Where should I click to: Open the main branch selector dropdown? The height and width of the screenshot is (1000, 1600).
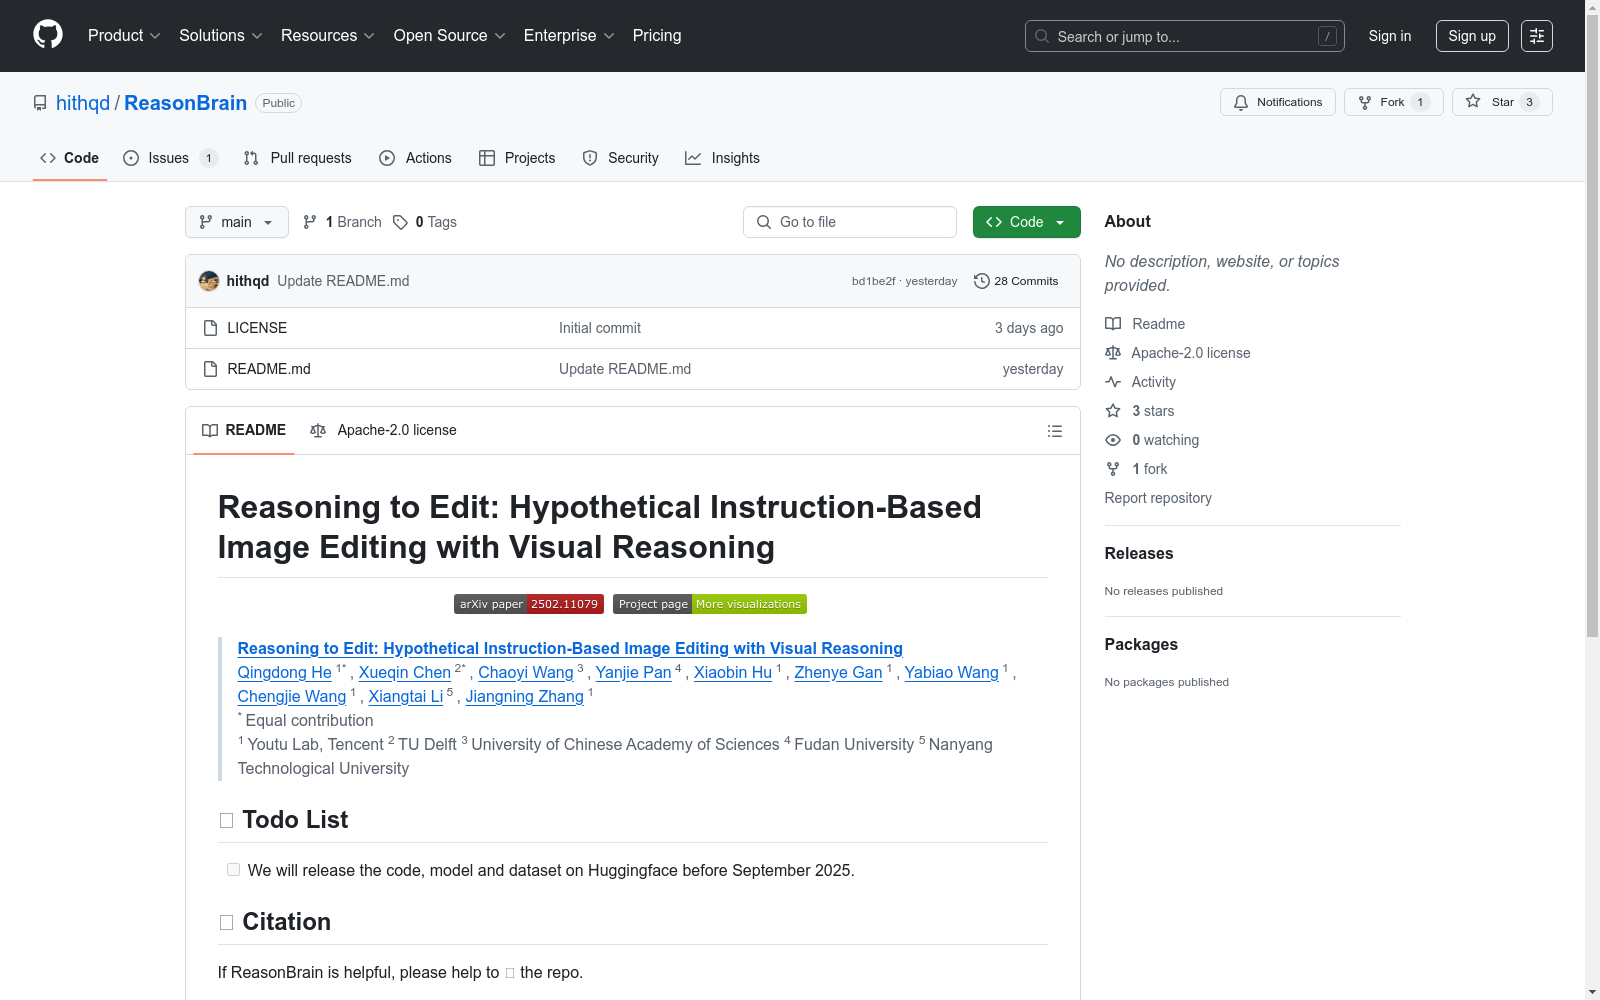point(237,222)
